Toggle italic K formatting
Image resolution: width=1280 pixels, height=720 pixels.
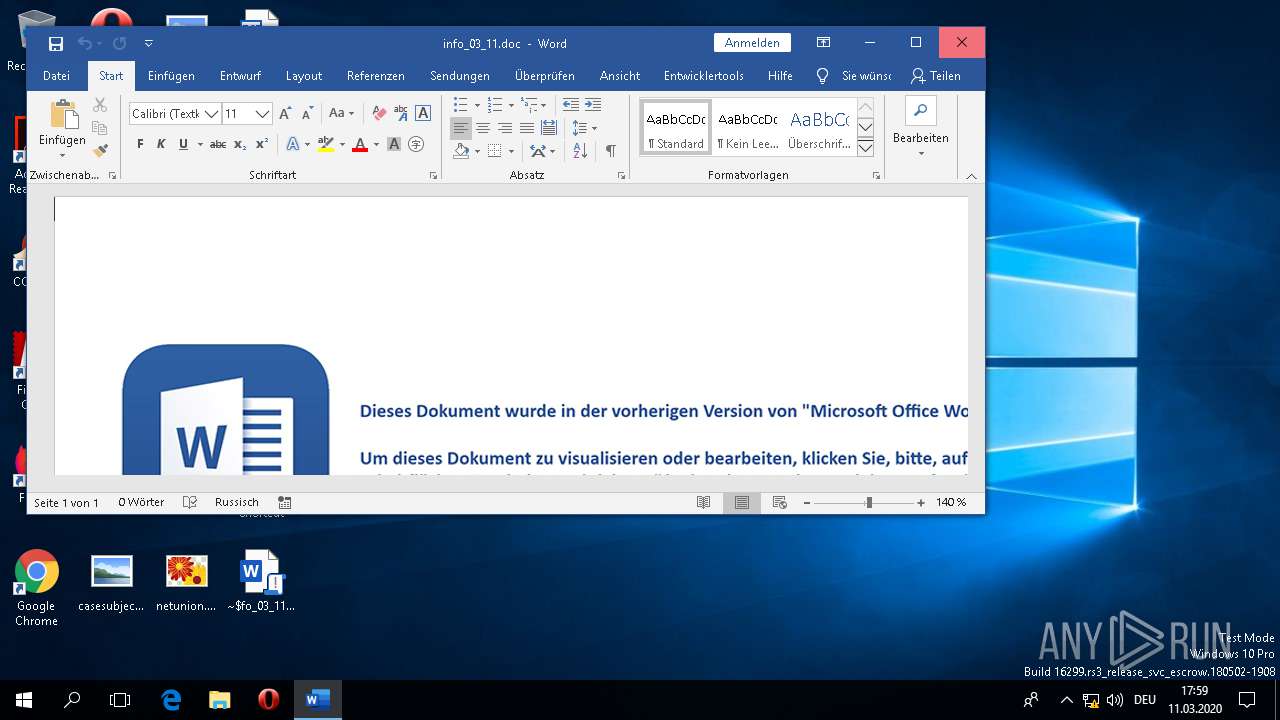tap(161, 144)
